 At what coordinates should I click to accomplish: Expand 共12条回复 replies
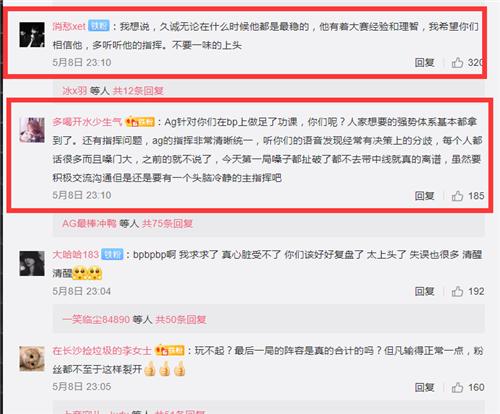[138, 91]
